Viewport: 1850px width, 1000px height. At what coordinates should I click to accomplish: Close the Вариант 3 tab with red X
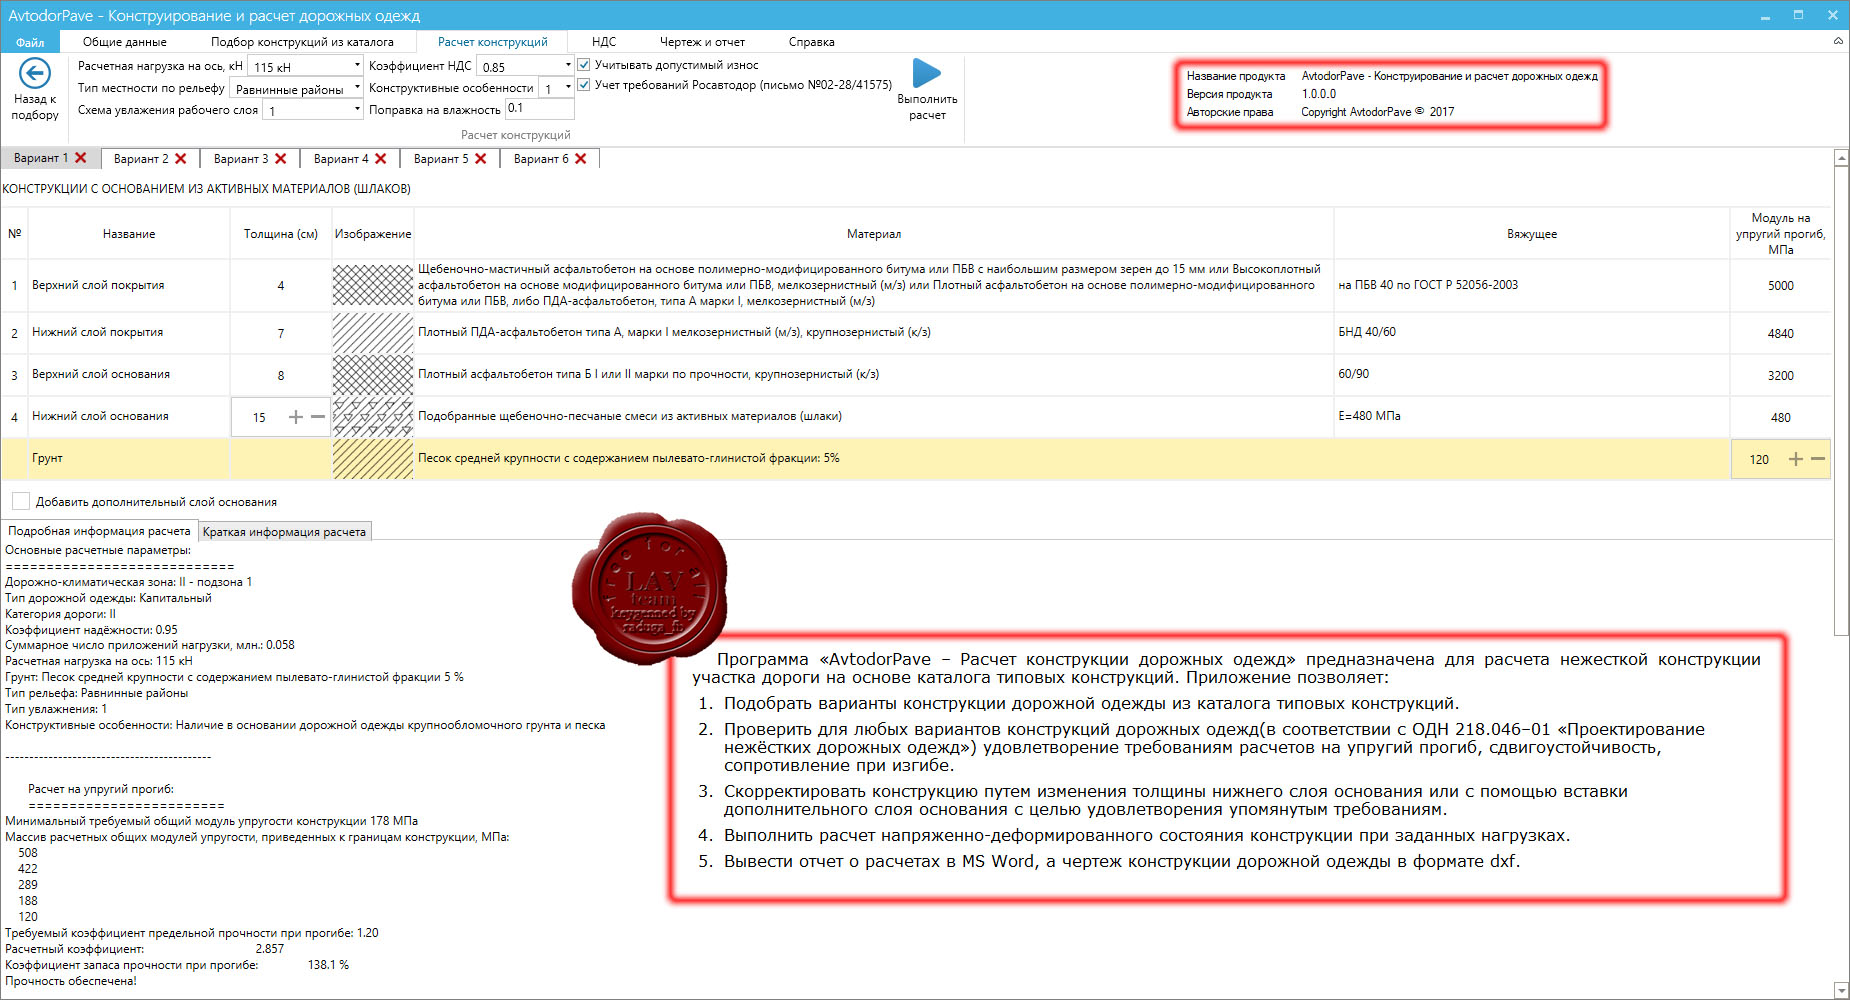281,159
